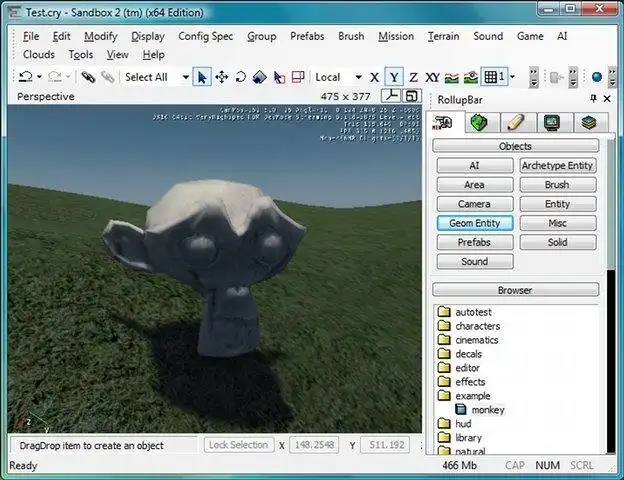The image size is (624, 480).
Task: Click Follow terrain icon
Action: (x=451, y=77)
